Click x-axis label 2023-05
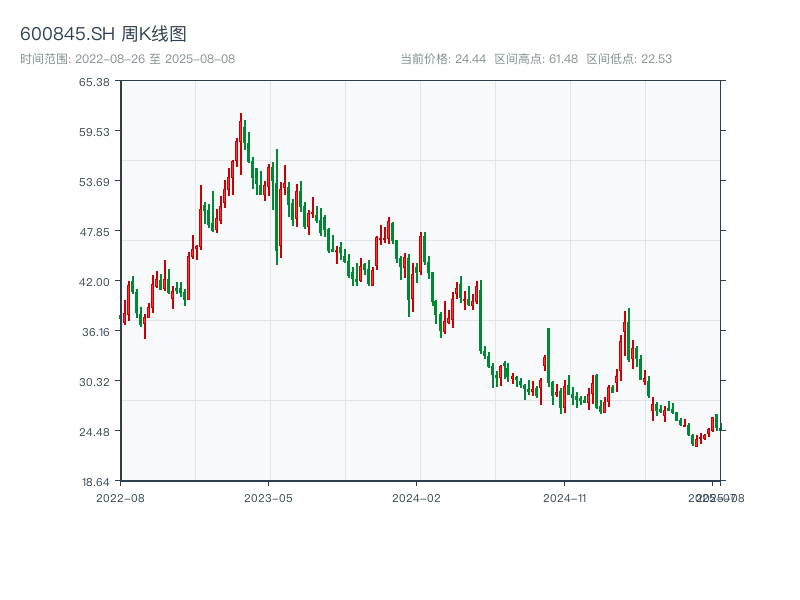 [x=268, y=498]
